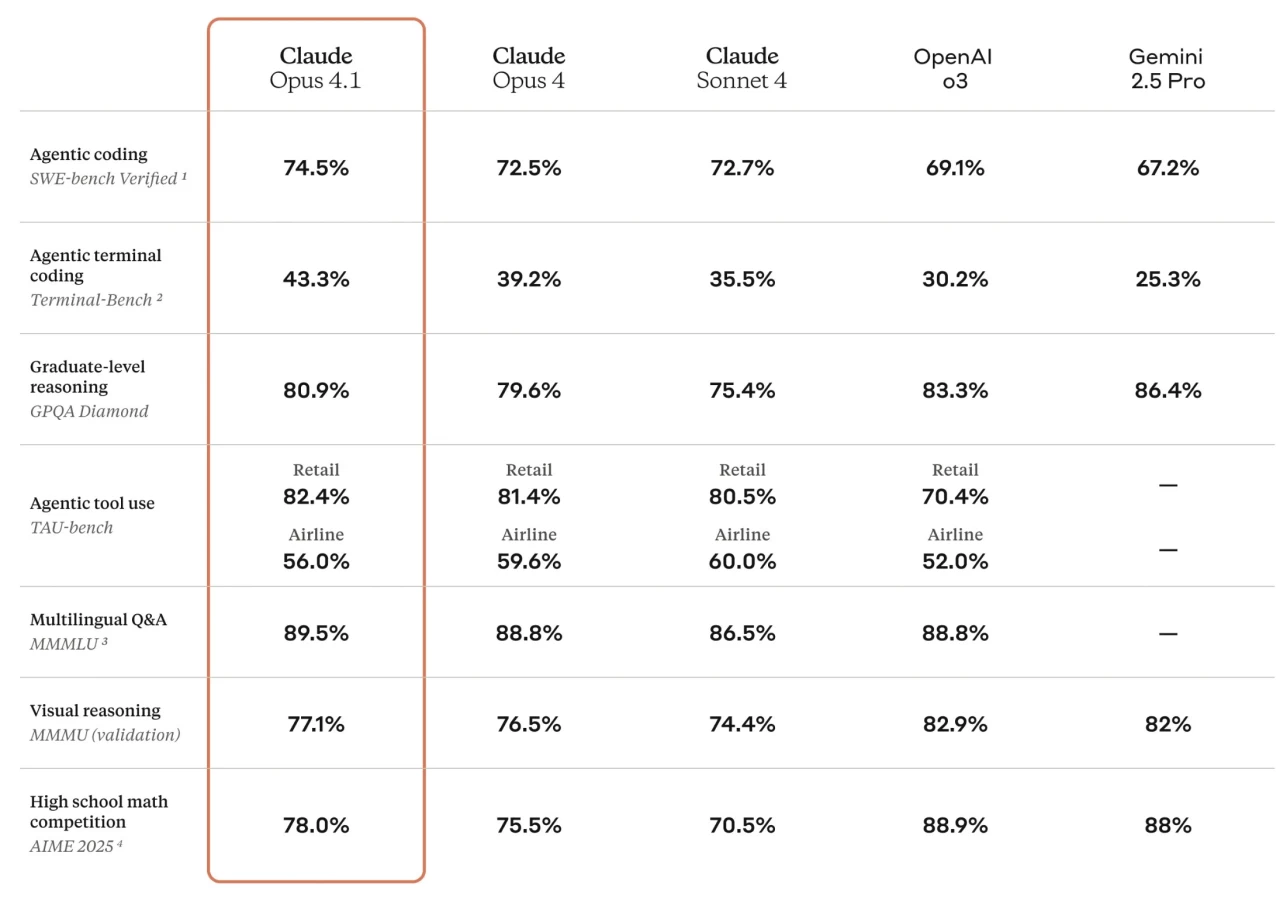The image size is (1280, 898).
Task: Click the MMMLU footnote label
Action: coord(69,643)
